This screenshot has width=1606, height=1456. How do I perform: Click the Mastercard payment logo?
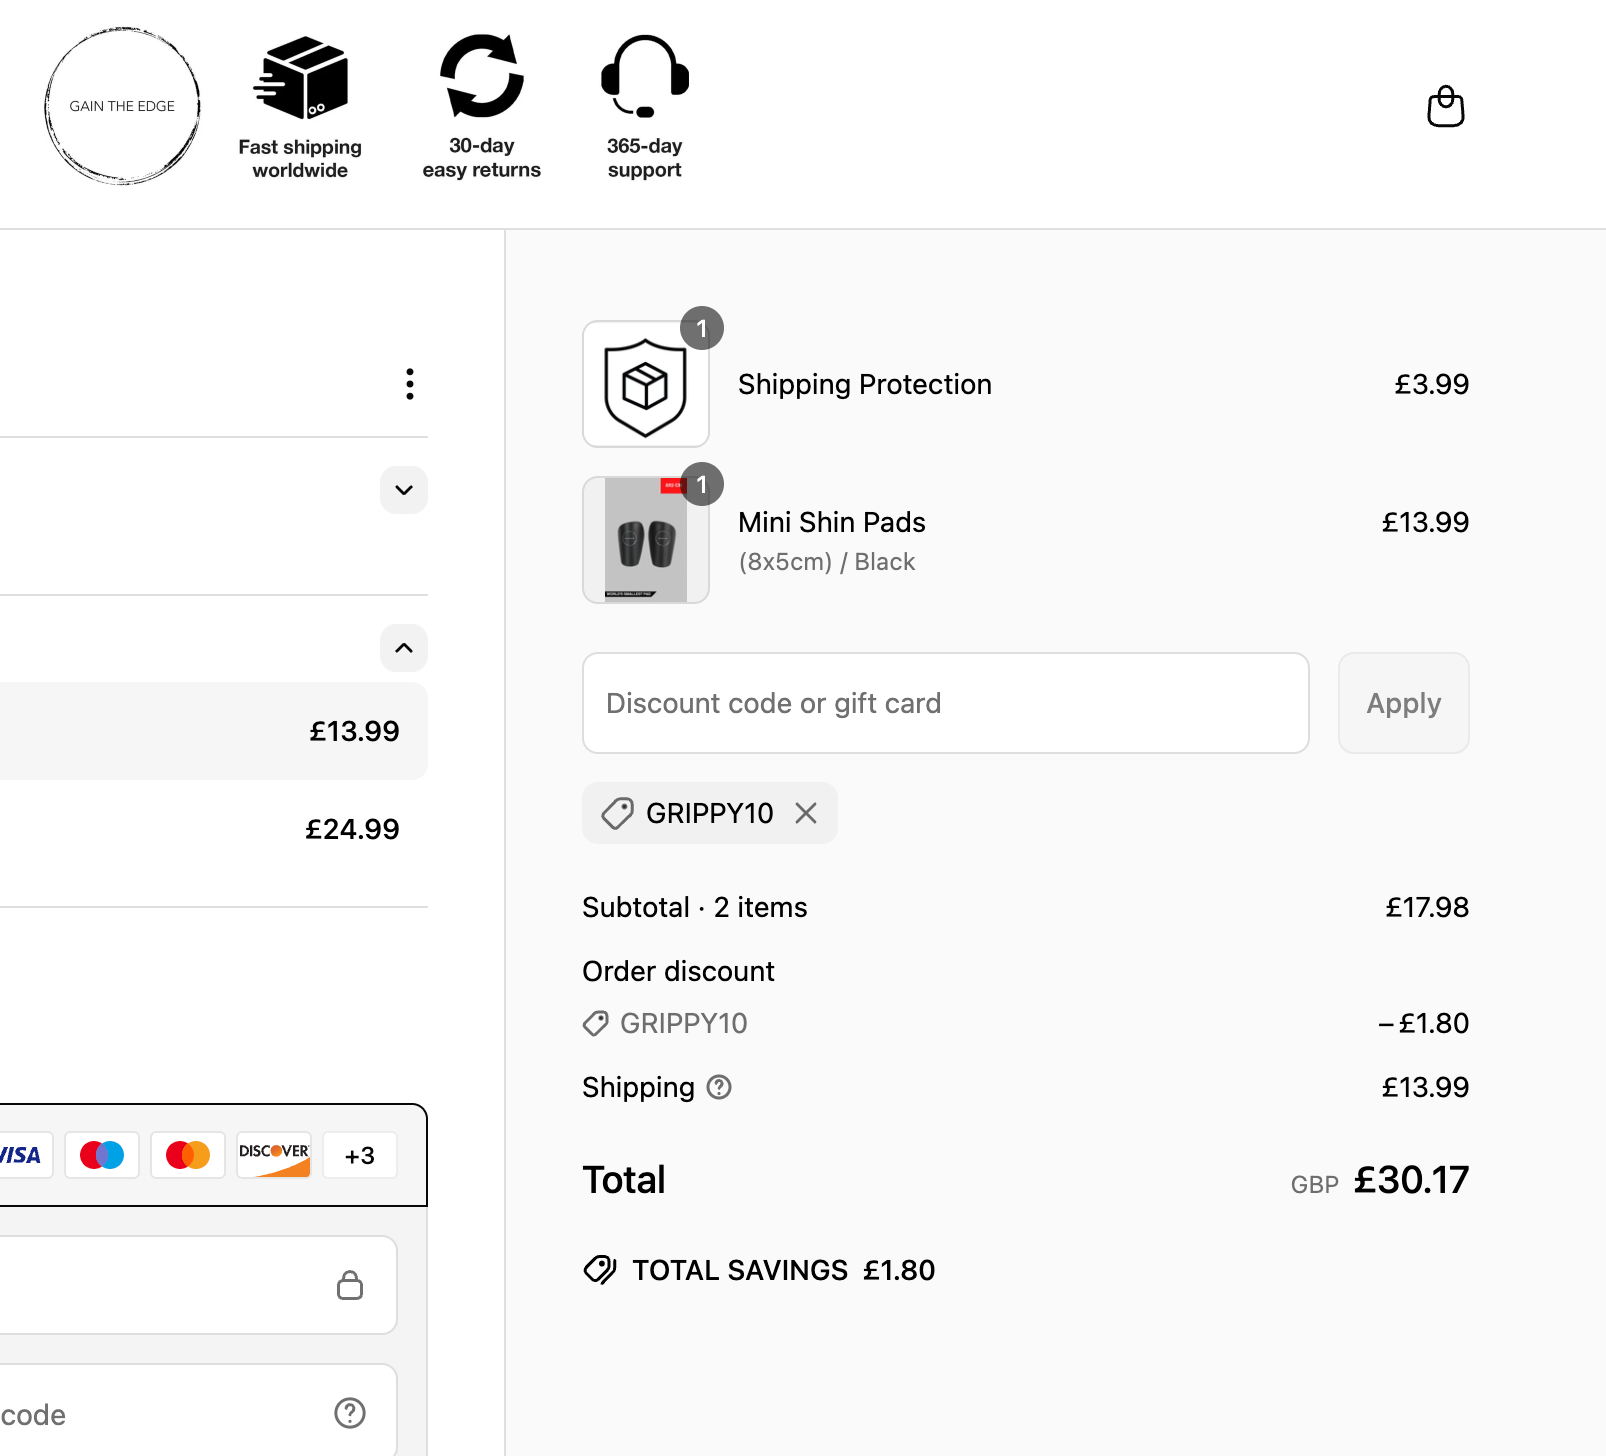[188, 1156]
